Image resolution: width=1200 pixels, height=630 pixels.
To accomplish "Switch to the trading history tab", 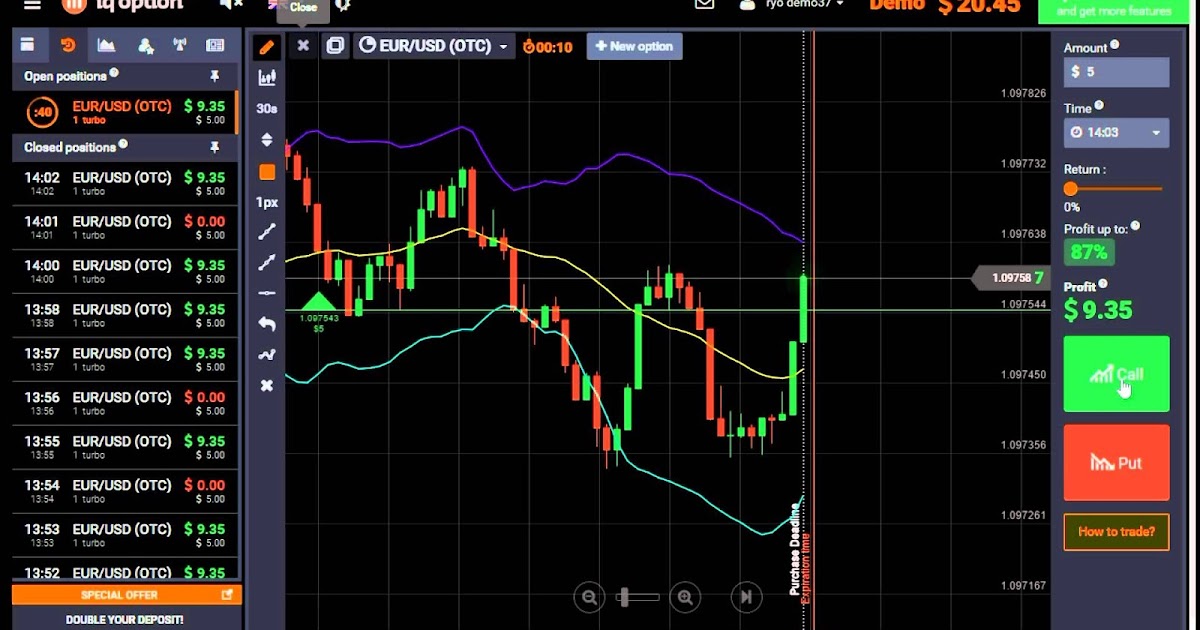I will [68, 45].
